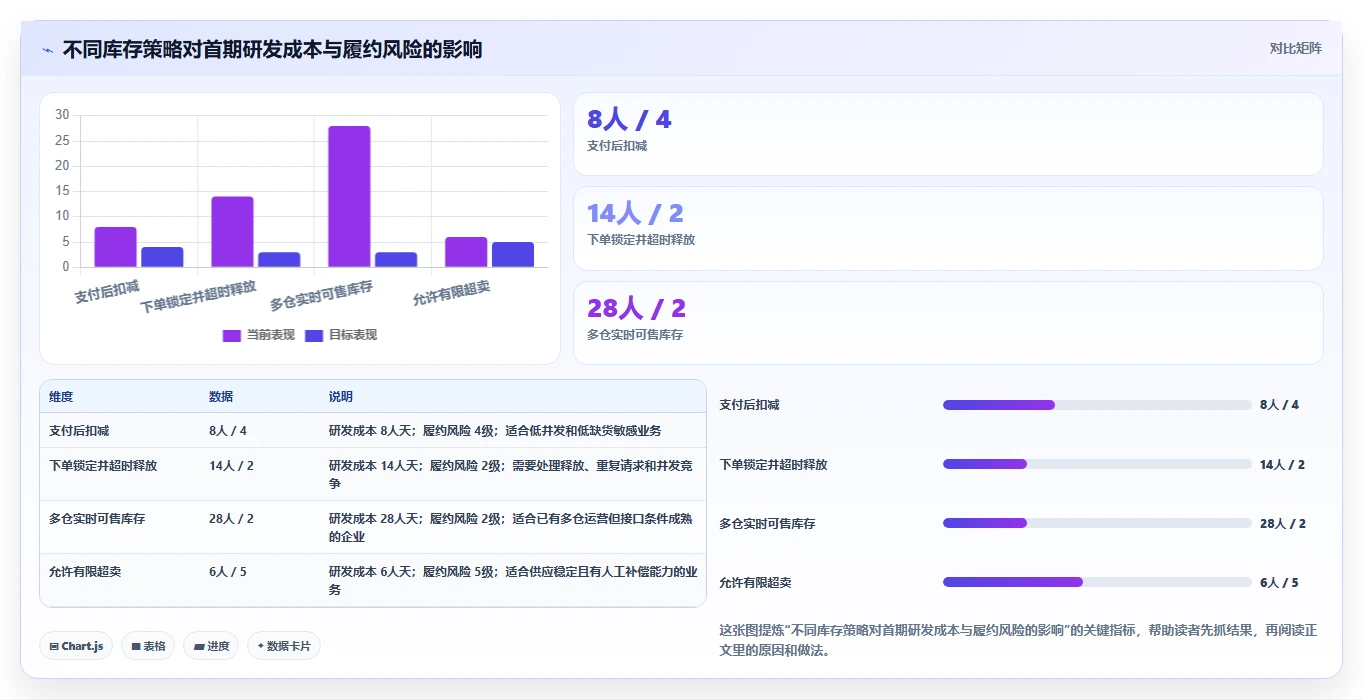
Task: Click the 表格 tag chip
Action: coord(148,646)
